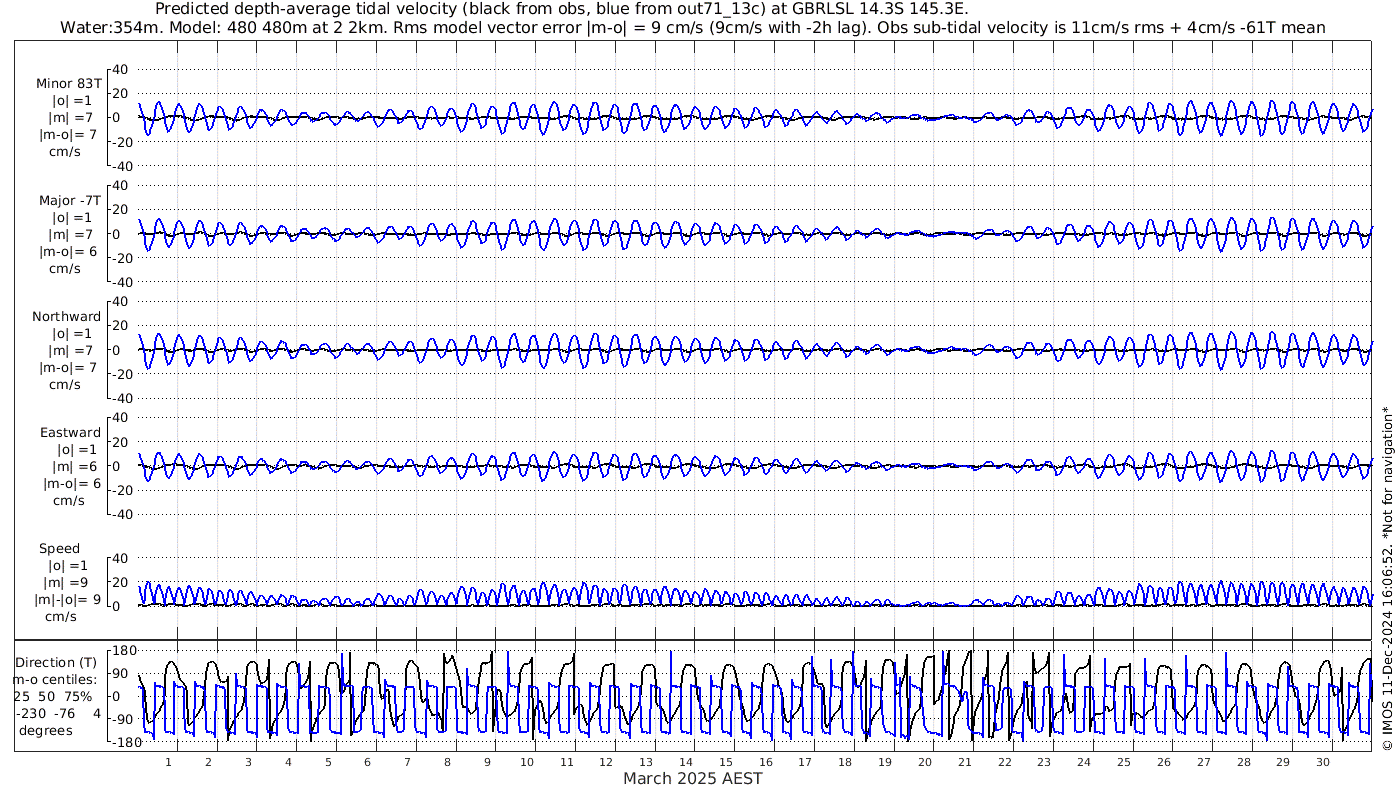
Task: Click the x-axis day label '10'
Action: [526, 762]
